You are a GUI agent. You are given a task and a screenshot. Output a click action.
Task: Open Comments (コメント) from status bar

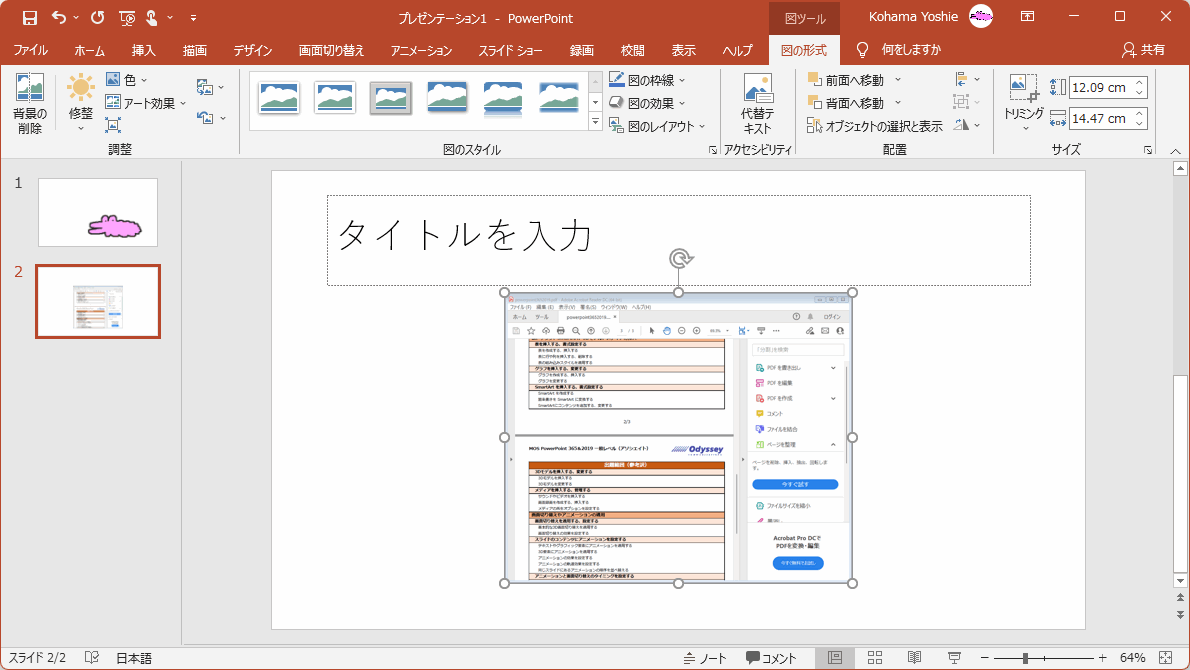coord(771,658)
